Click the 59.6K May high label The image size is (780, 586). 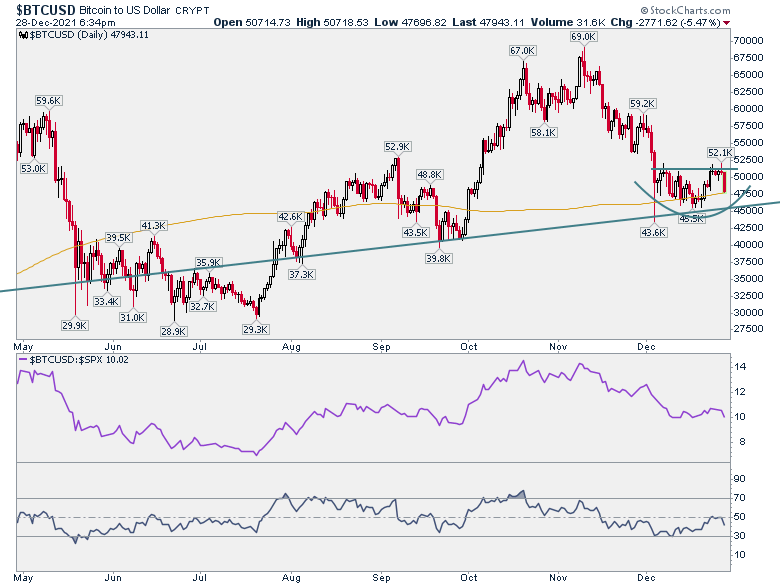[48, 101]
